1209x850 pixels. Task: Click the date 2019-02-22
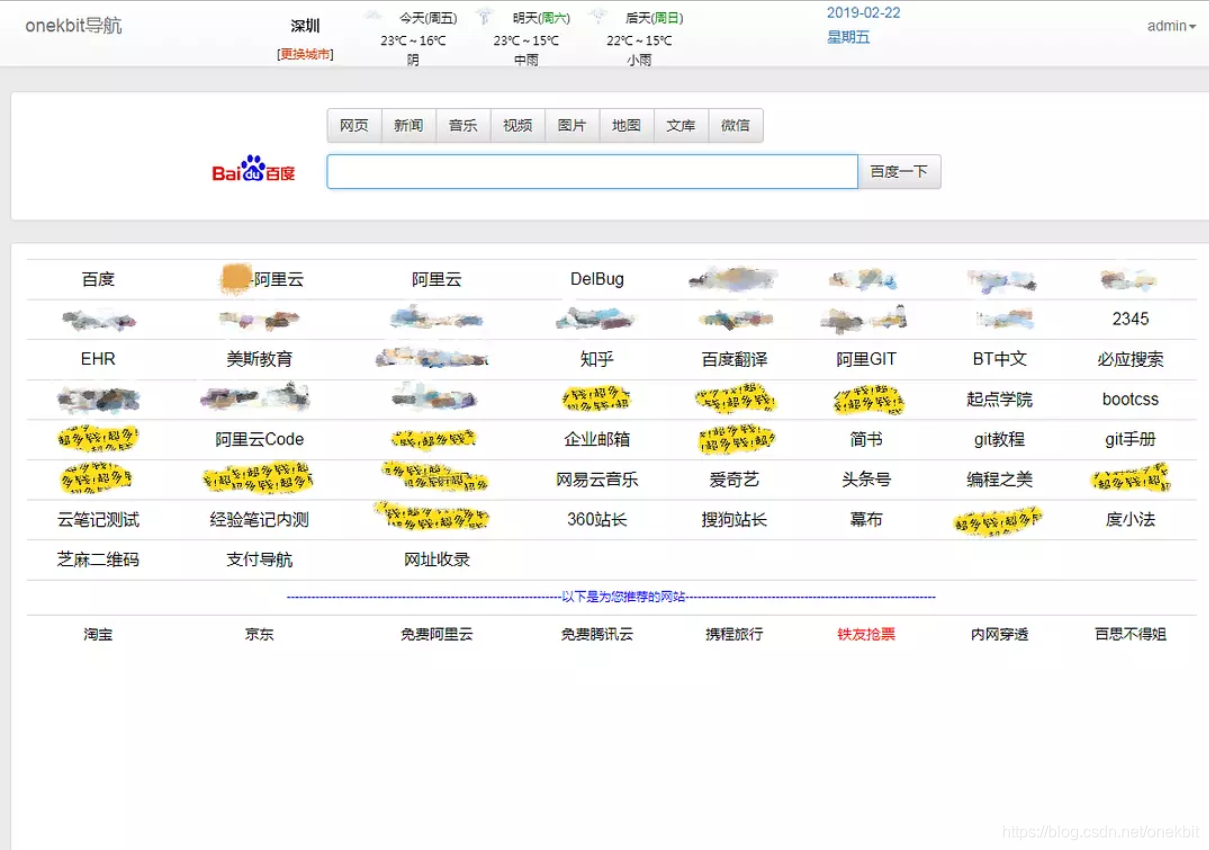coord(863,13)
